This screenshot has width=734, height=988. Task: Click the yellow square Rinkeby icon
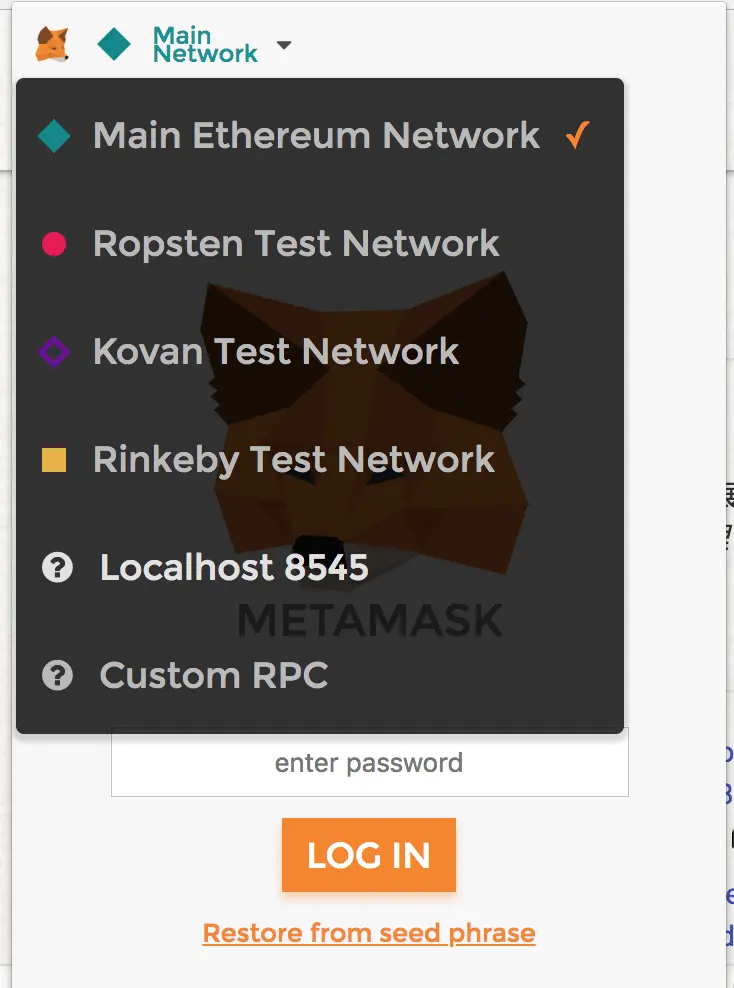(54, 460)
